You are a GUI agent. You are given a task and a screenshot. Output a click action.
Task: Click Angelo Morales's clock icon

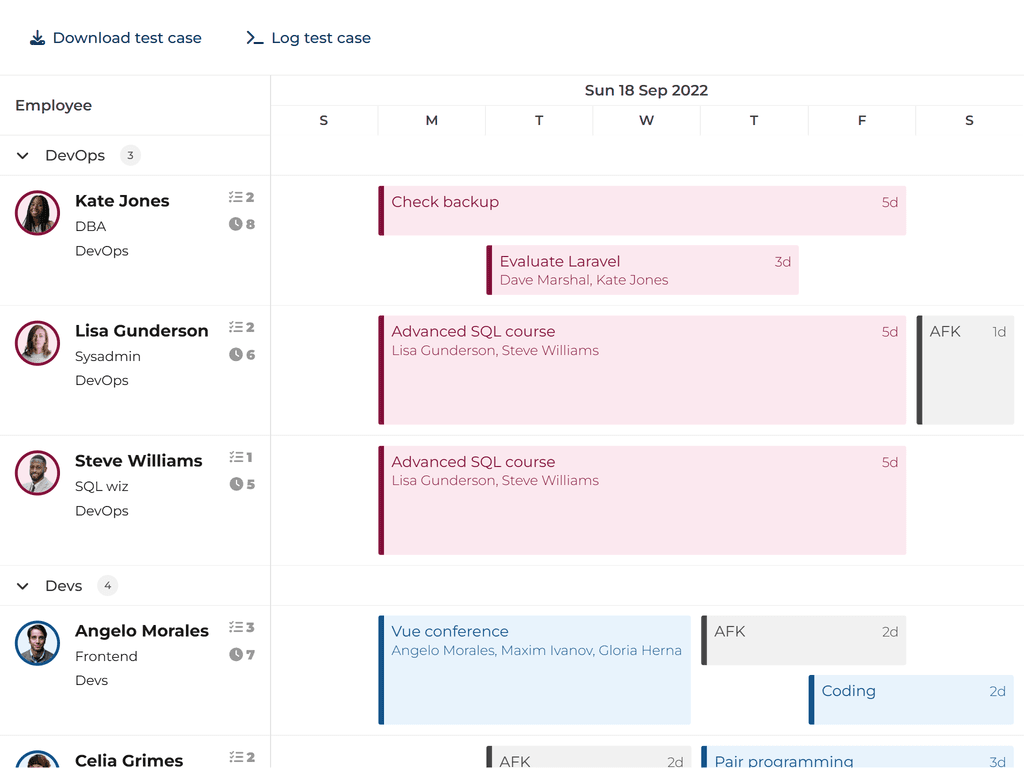click(236, 654)
